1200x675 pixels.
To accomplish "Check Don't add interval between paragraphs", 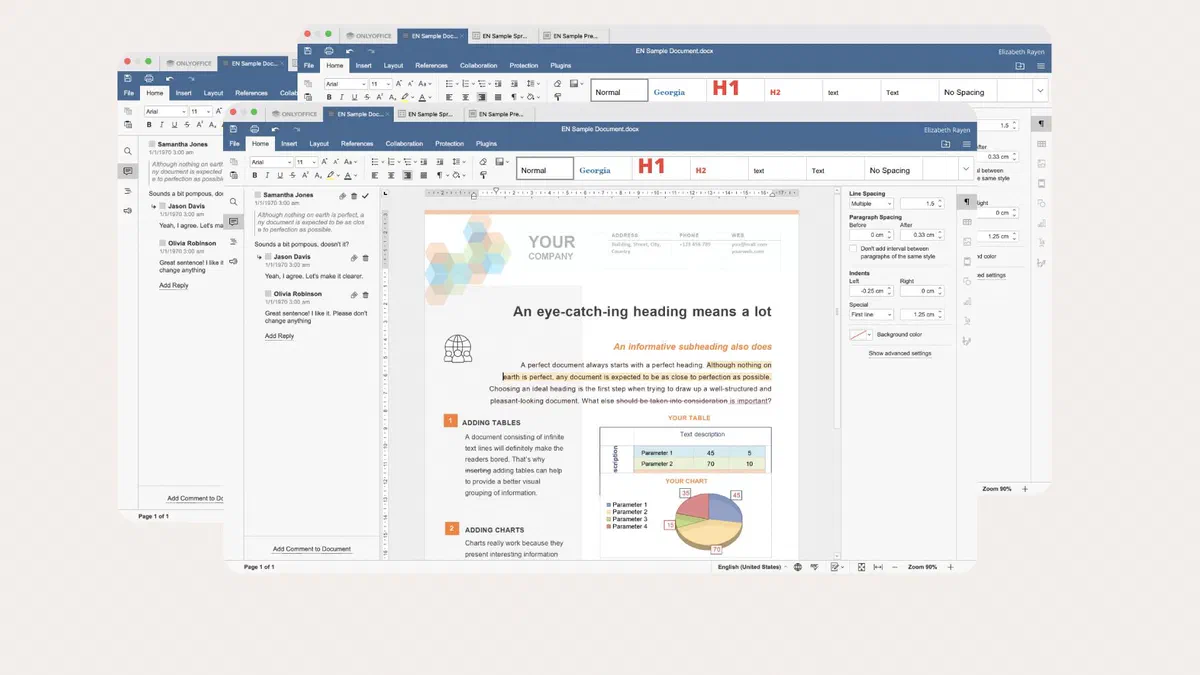I will coord(853,248).
